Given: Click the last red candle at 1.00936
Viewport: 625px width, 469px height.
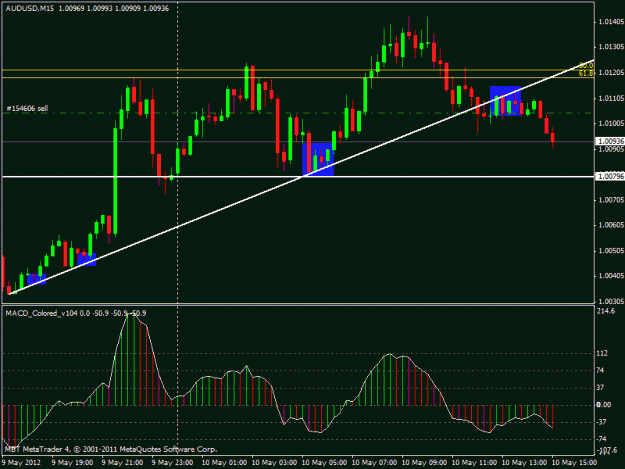Looking at the screenshot, I should click(553, 138).
